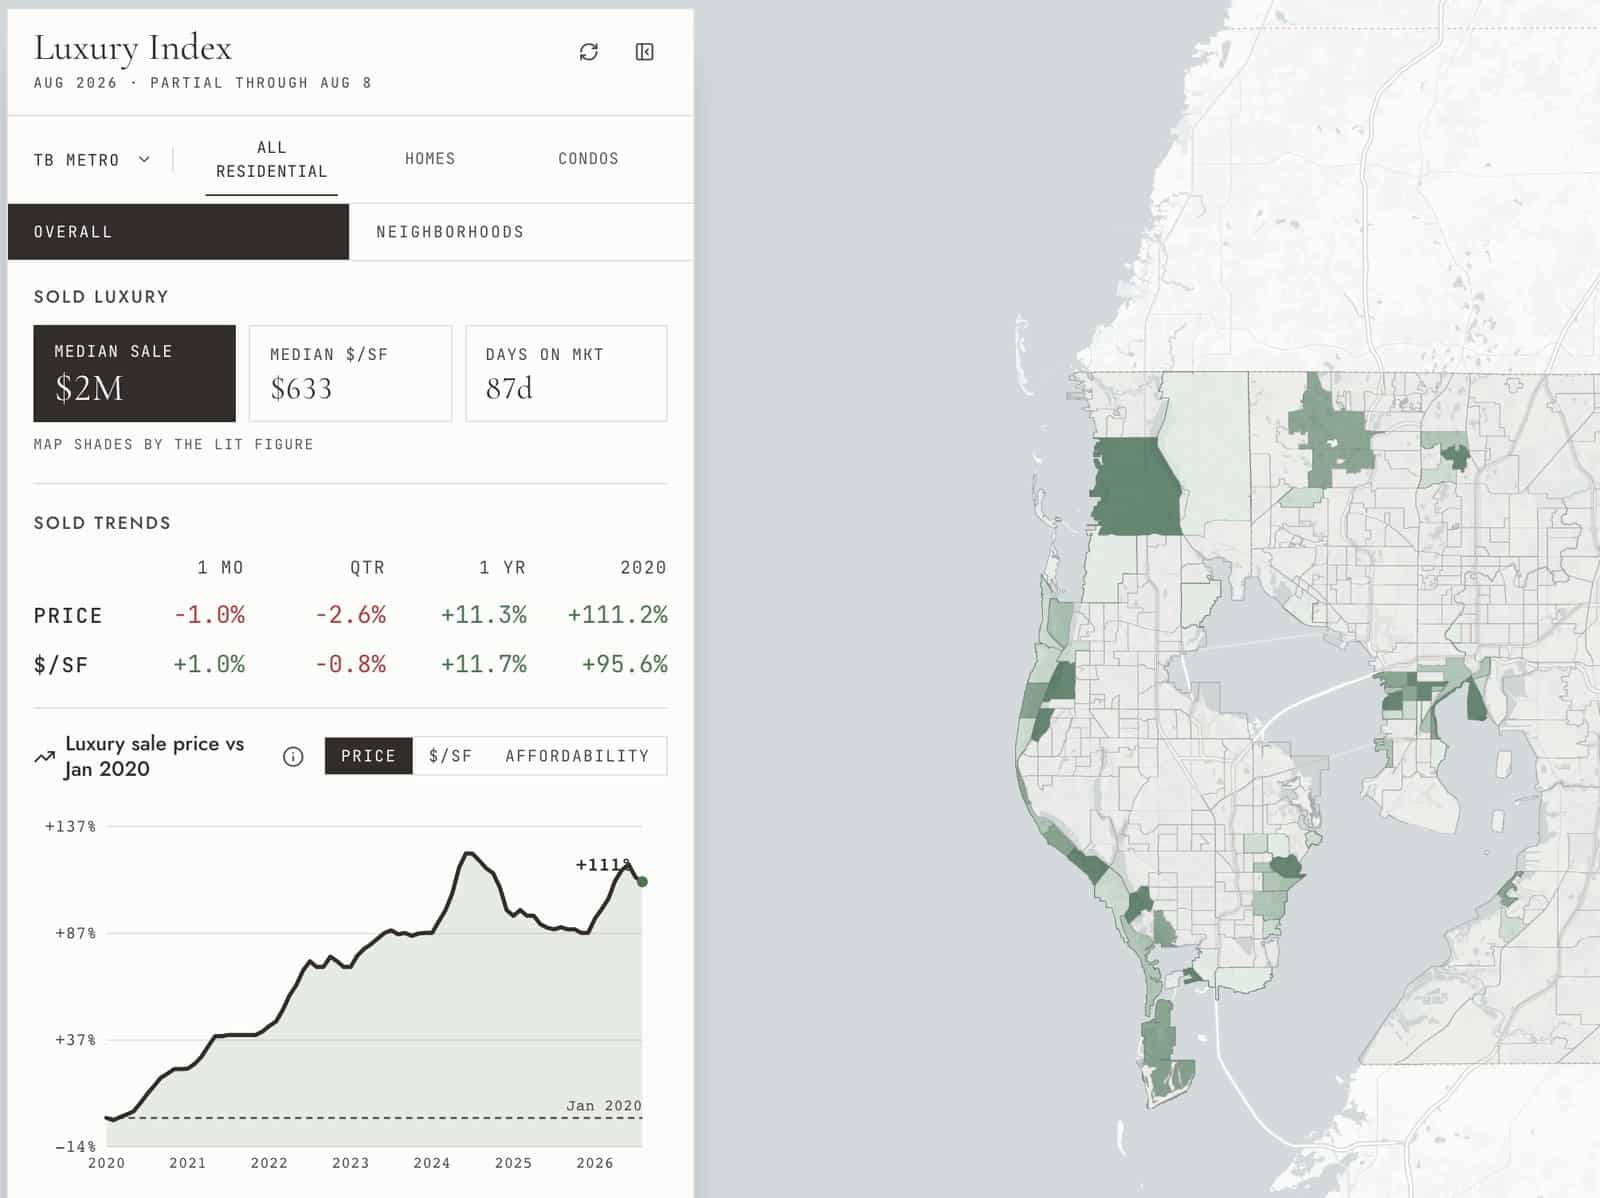Click the QTR price change -2.6%

[350, 615]
